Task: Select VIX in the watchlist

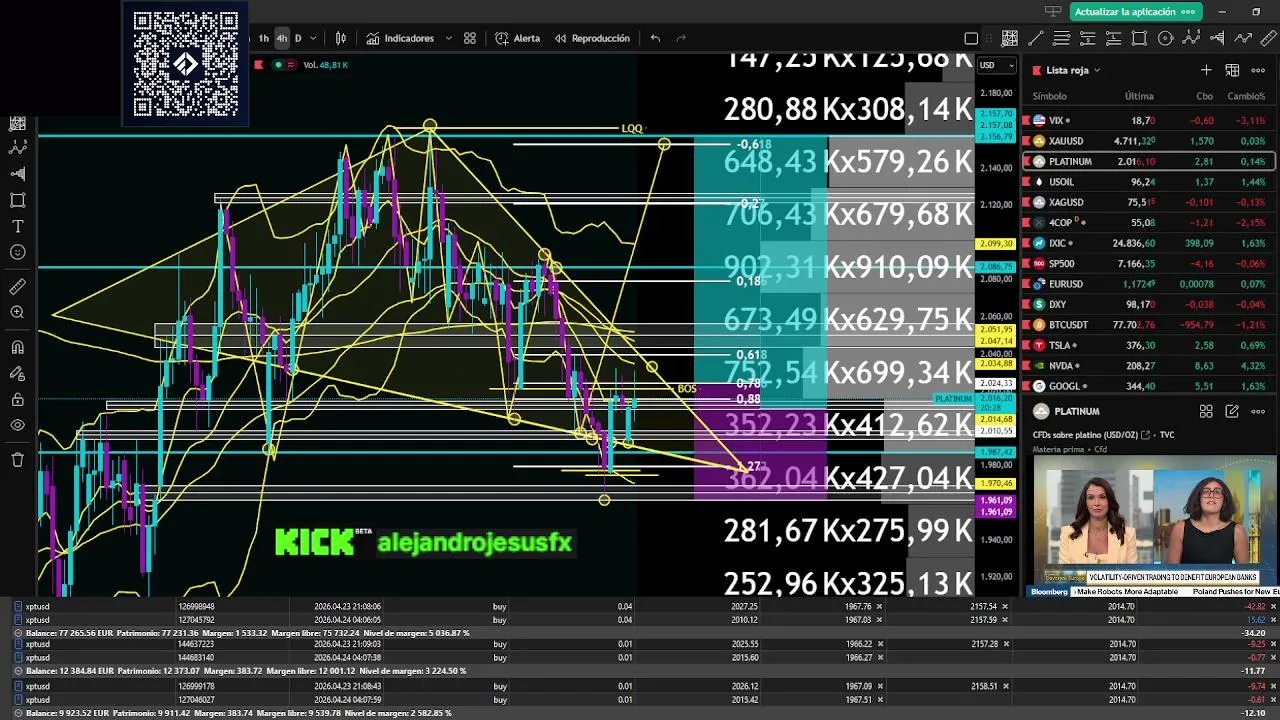Action: (x=1148, y=120)
